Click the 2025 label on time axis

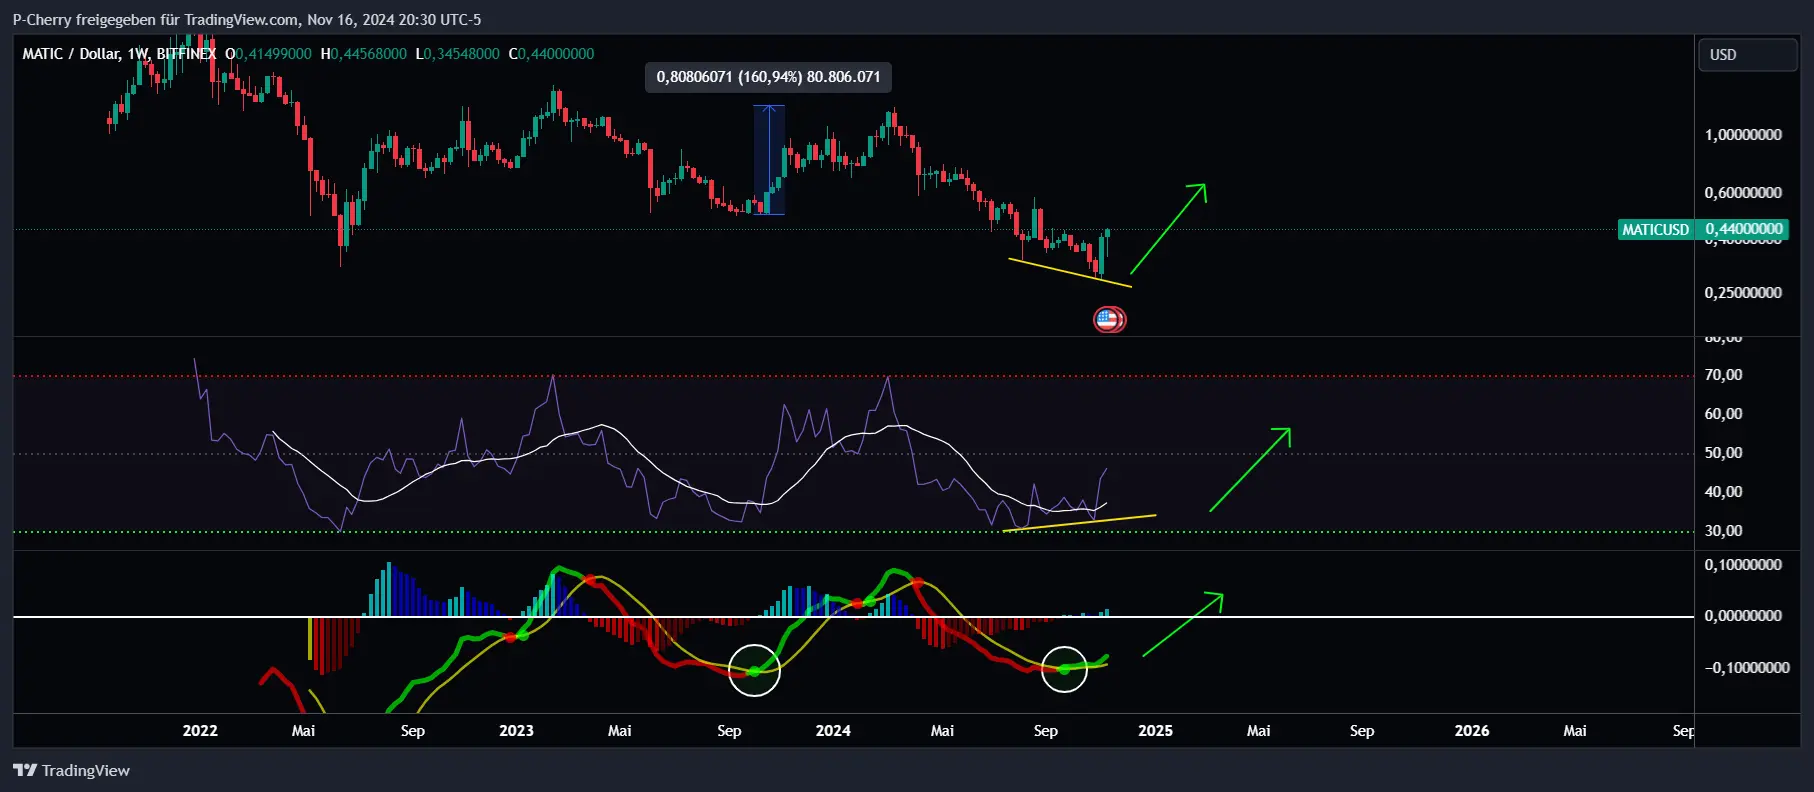click(x=1155, y=731)
